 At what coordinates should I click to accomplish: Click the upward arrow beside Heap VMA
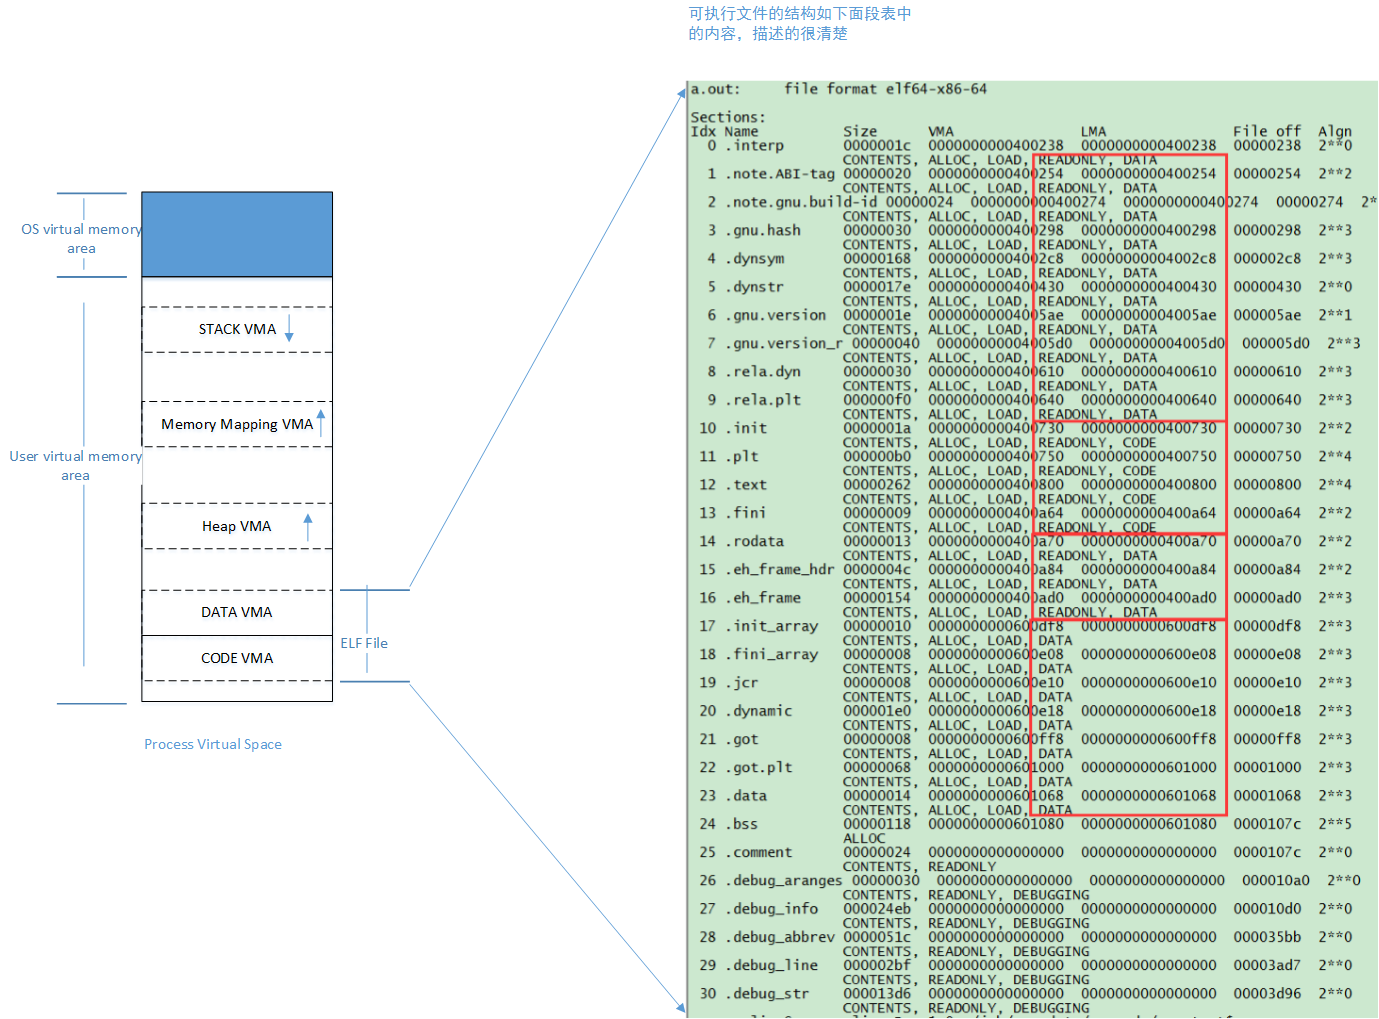pos(308,527)
